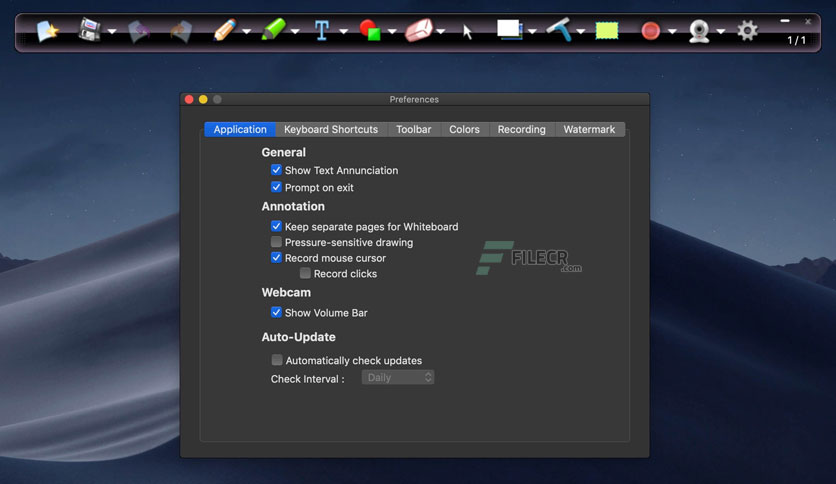Click the Auto-Update section heading
836x484 pixels.
(x=298, y=337)
